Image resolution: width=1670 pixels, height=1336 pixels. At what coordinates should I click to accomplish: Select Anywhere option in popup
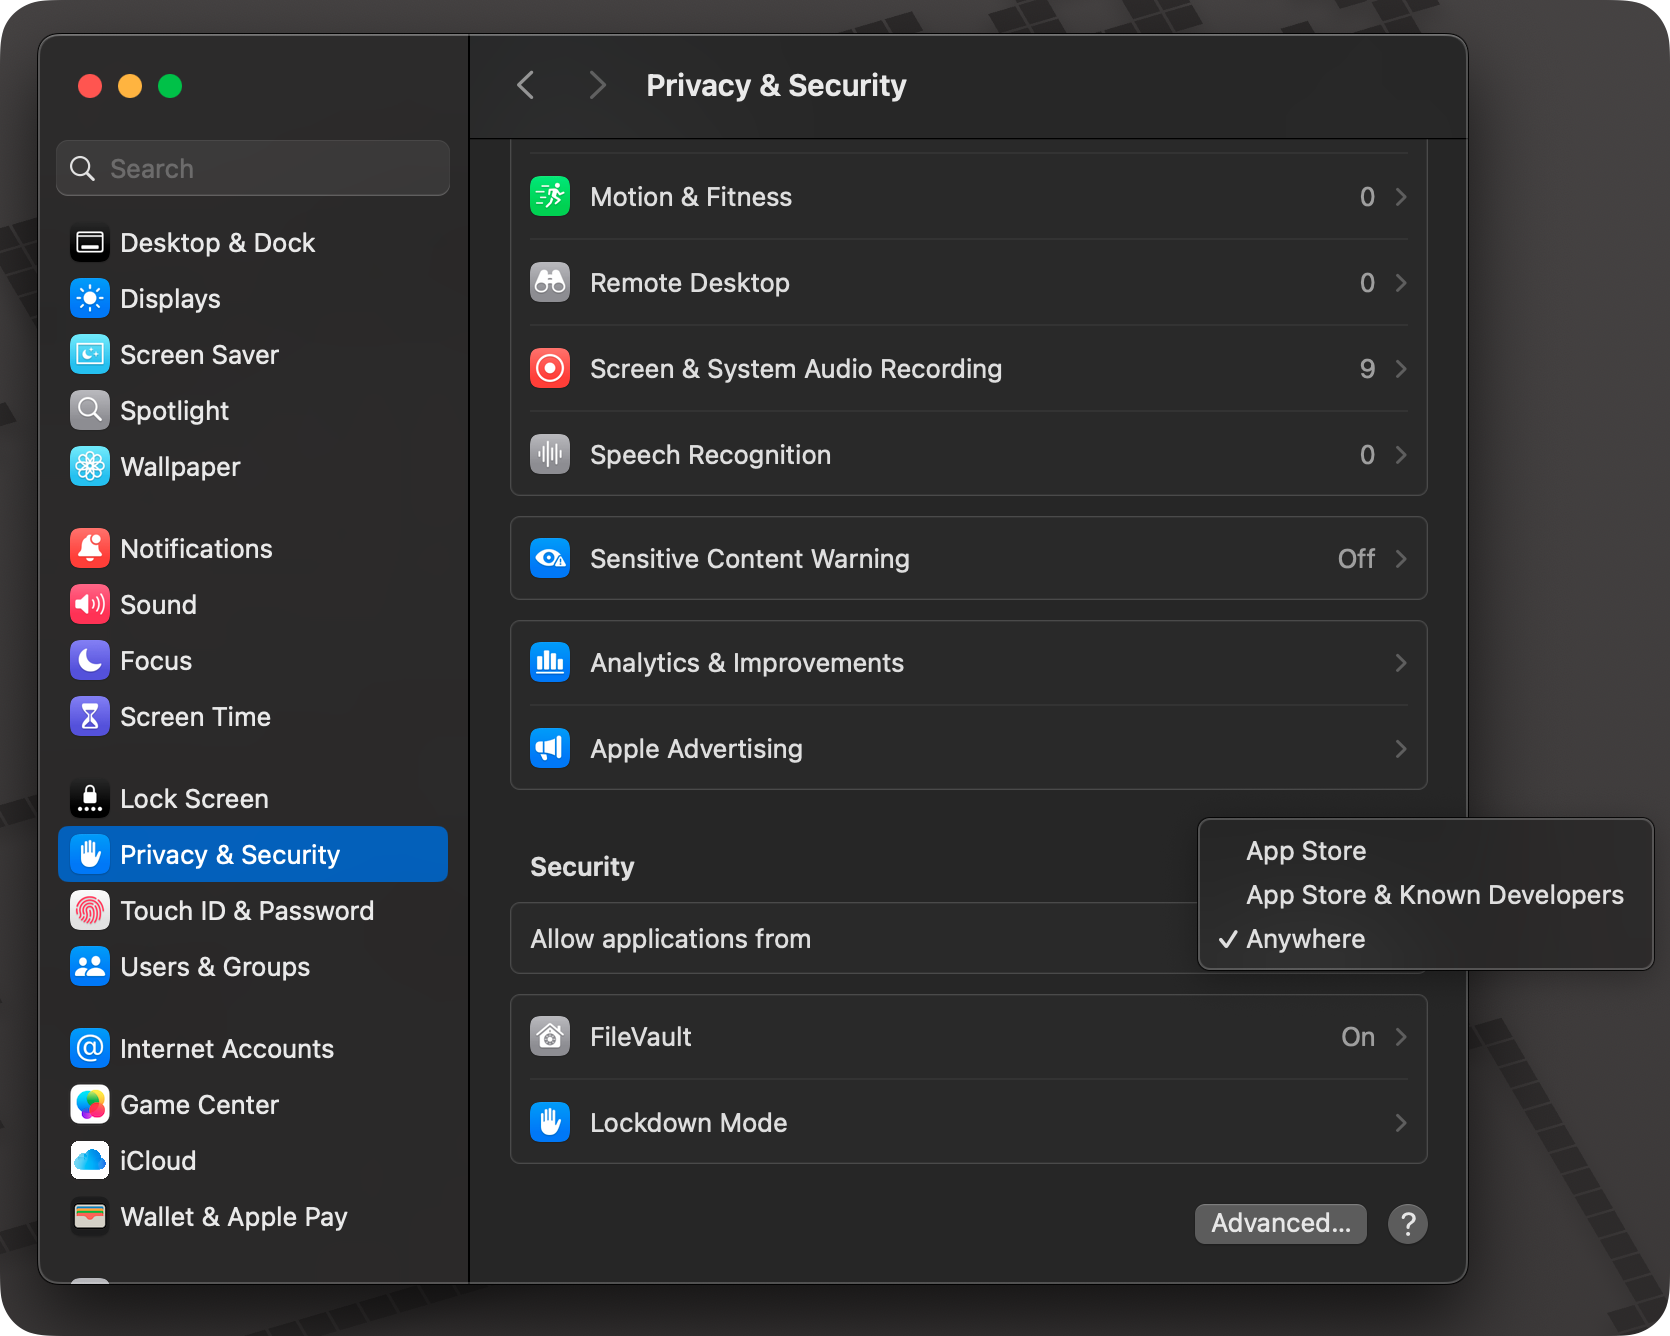point(1305,939)
